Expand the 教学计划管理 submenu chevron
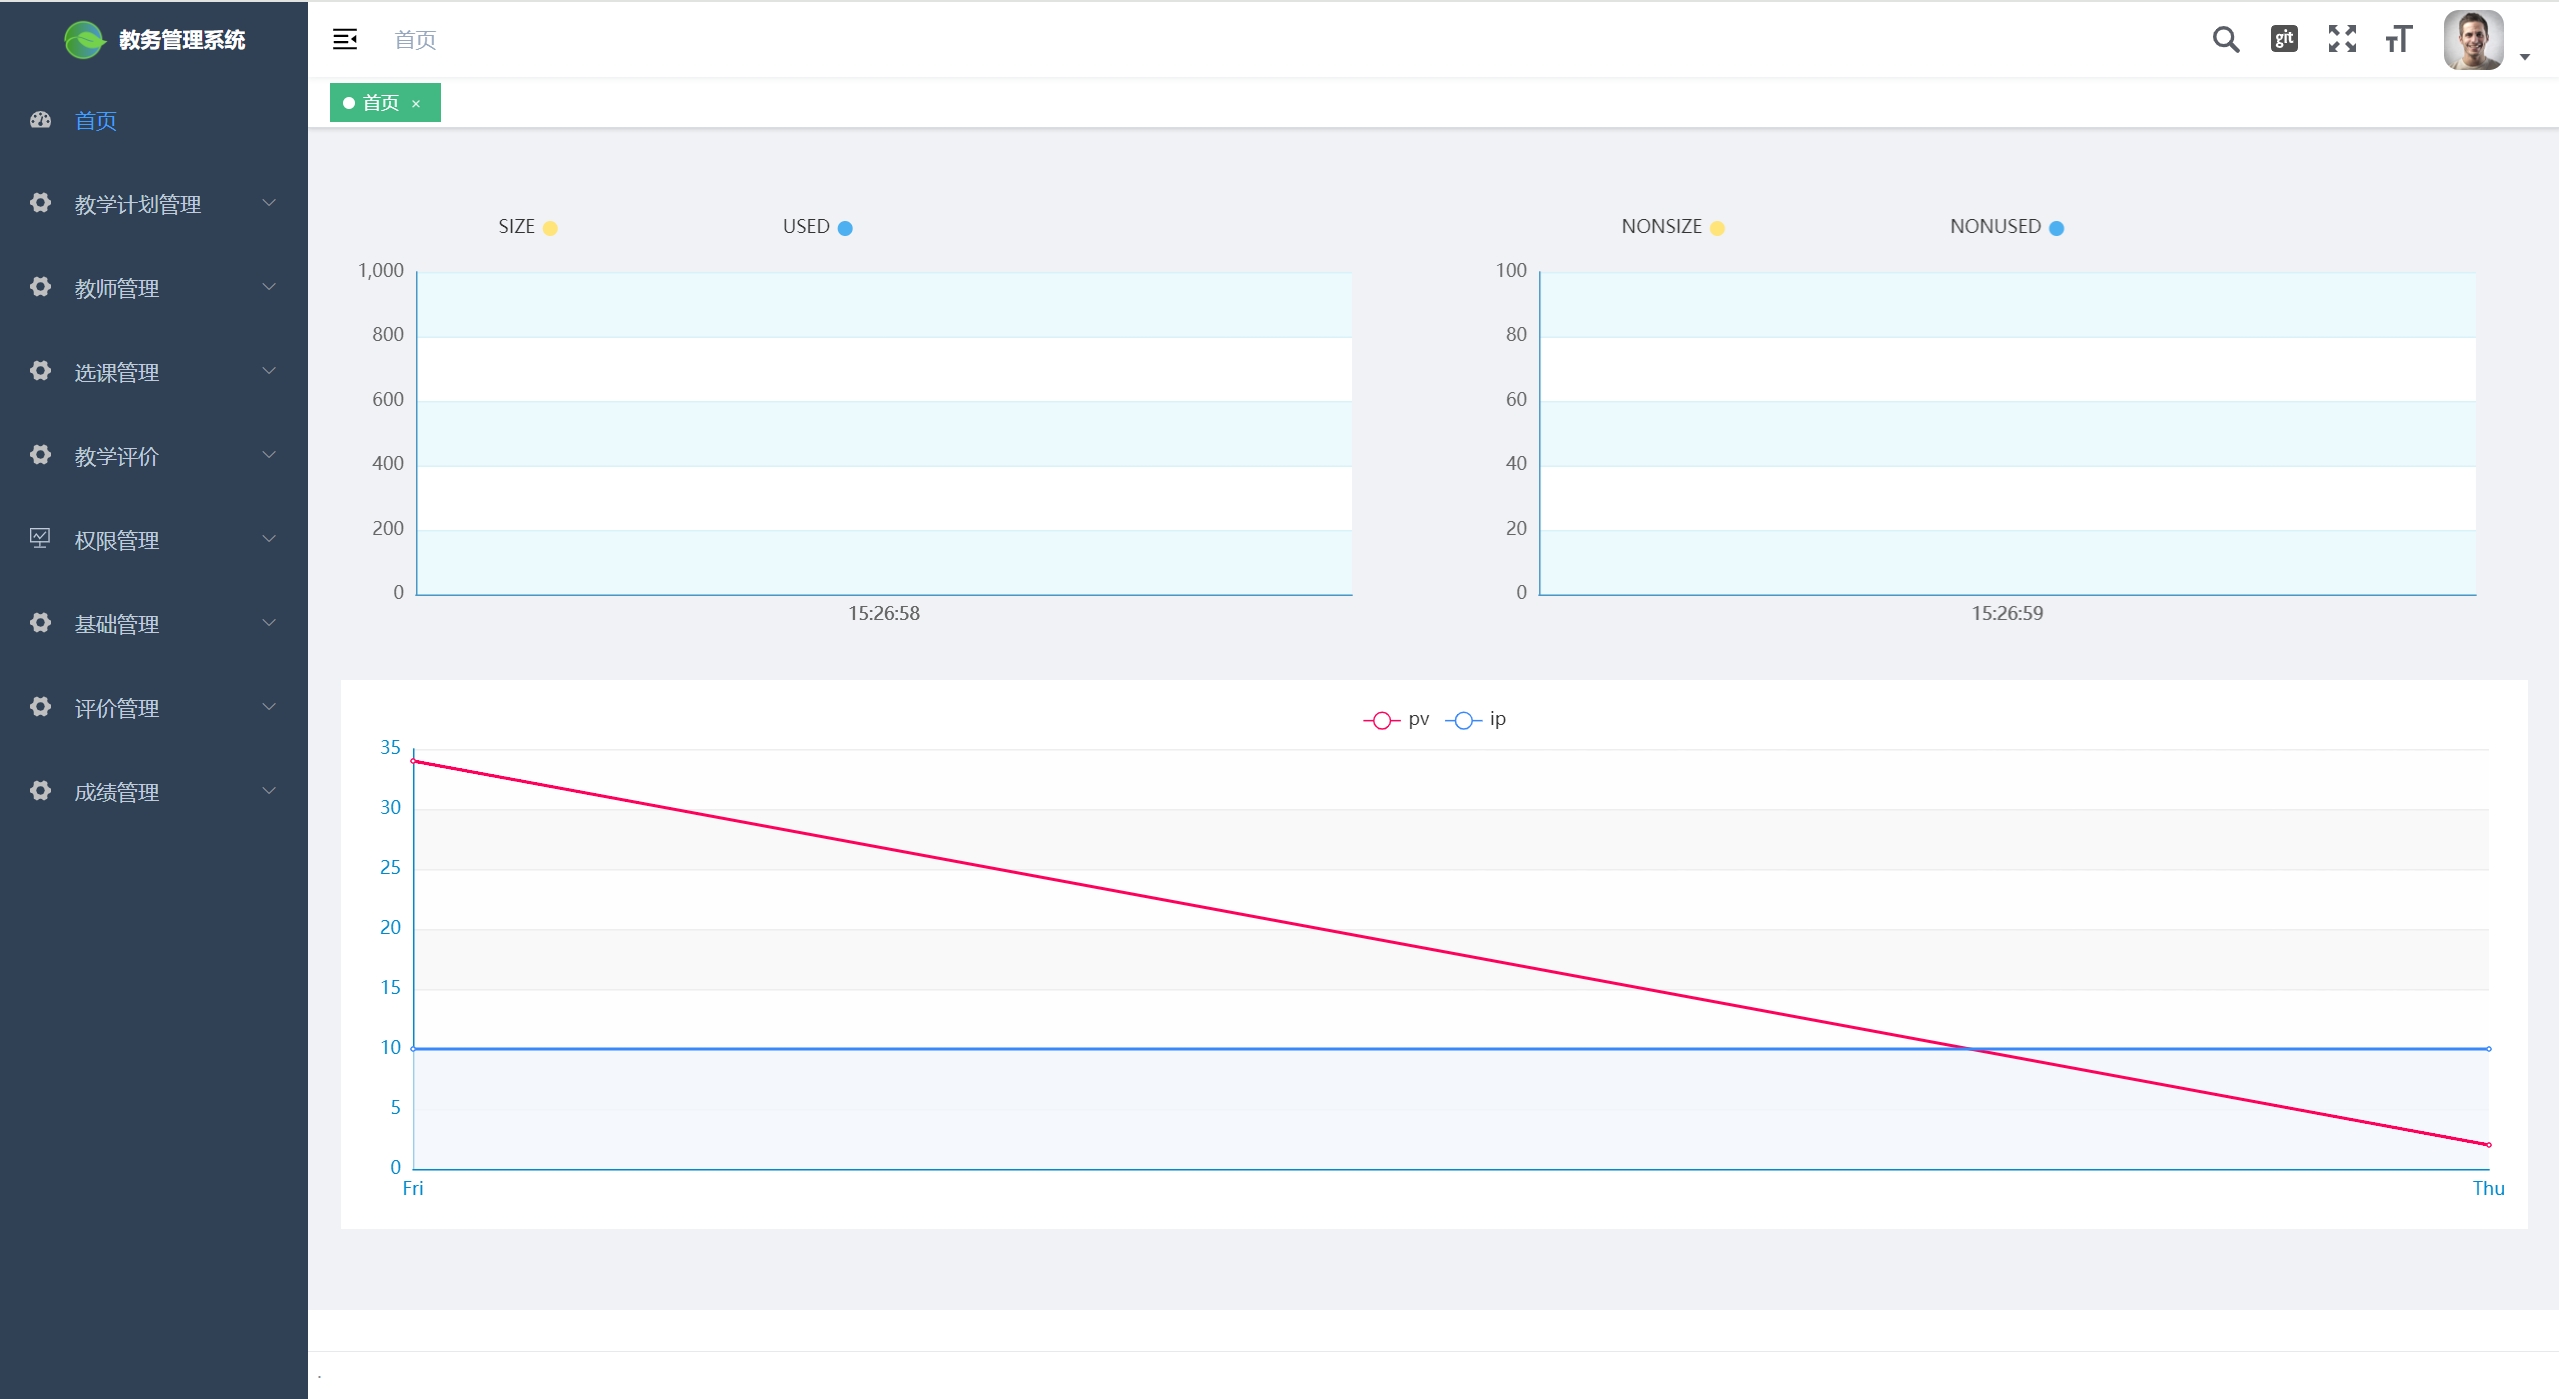Image resolution: width=2559 pixels, height=1399 pixels. (x=269, y=203)
